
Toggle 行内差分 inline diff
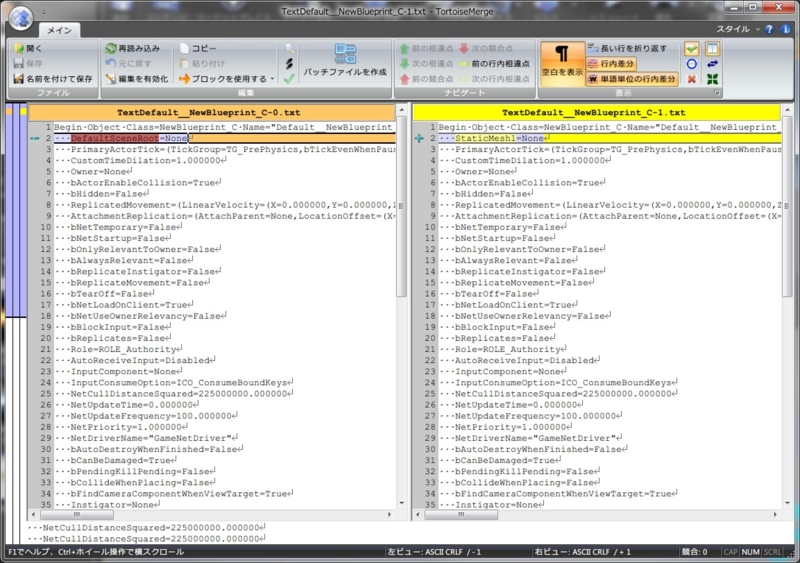(611, 64)
